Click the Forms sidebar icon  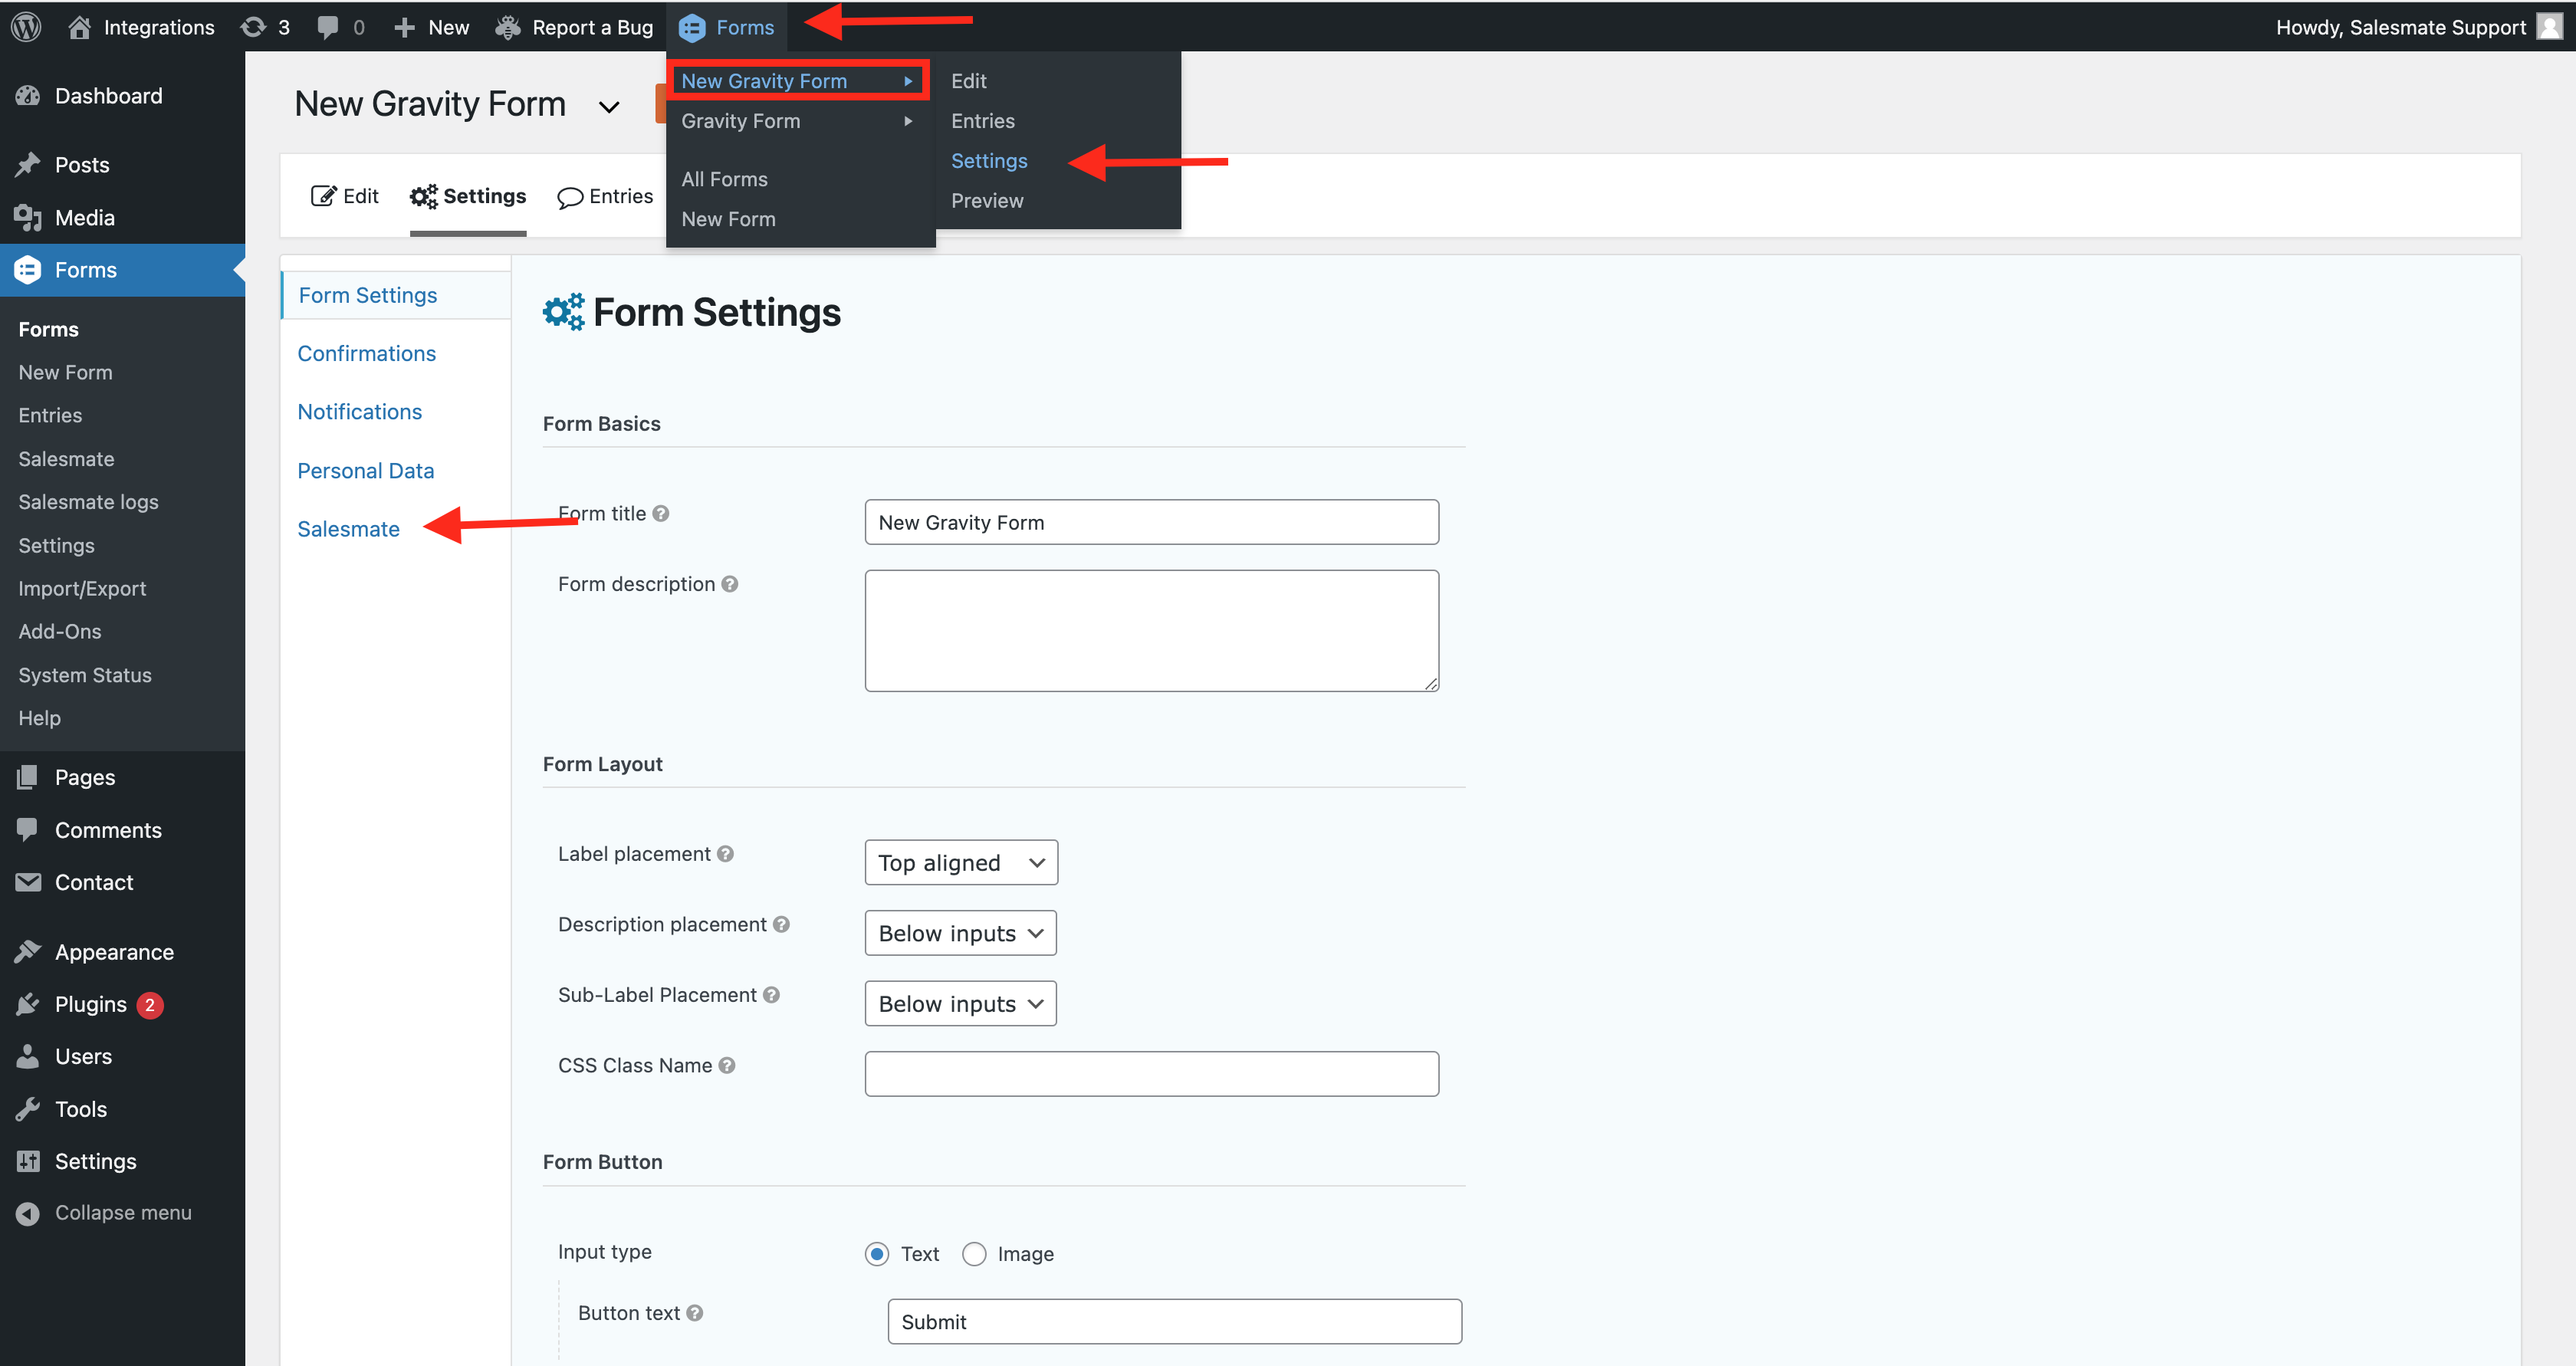tap(28, 270)
